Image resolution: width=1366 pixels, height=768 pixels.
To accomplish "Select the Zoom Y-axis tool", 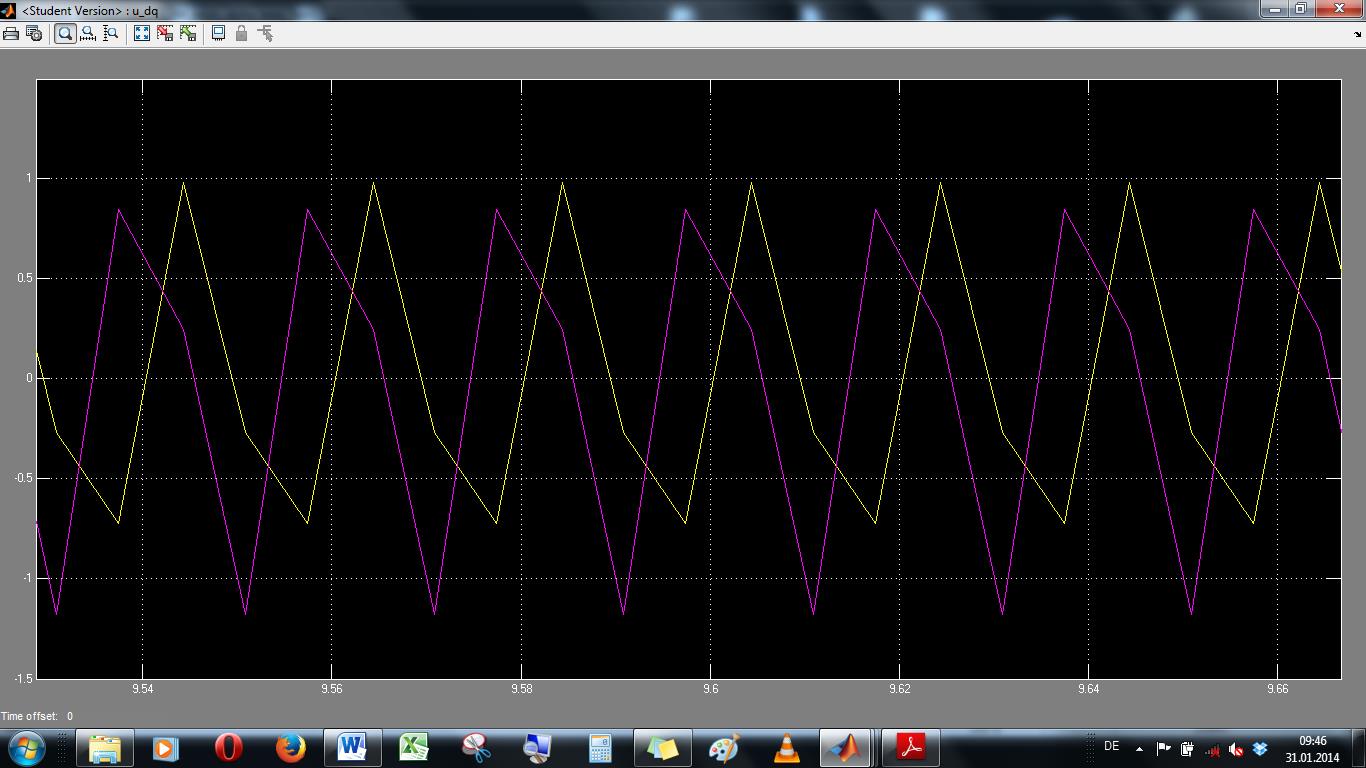I will (x=111, y=33).
